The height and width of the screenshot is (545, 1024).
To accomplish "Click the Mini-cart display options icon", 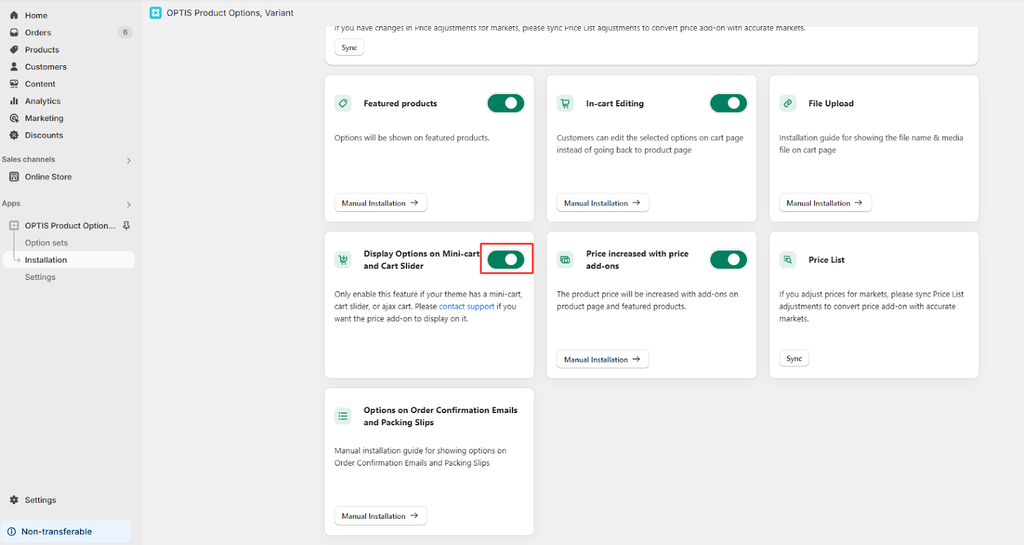I will (343, 260).
